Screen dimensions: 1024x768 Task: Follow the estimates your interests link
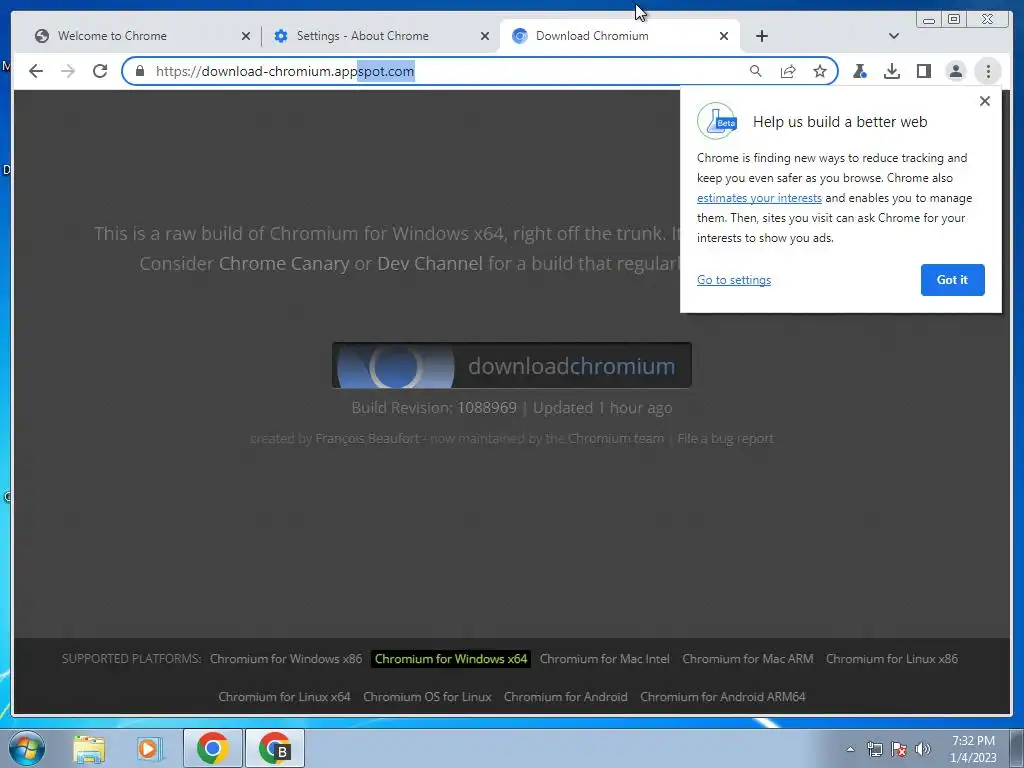click(759, 198)
